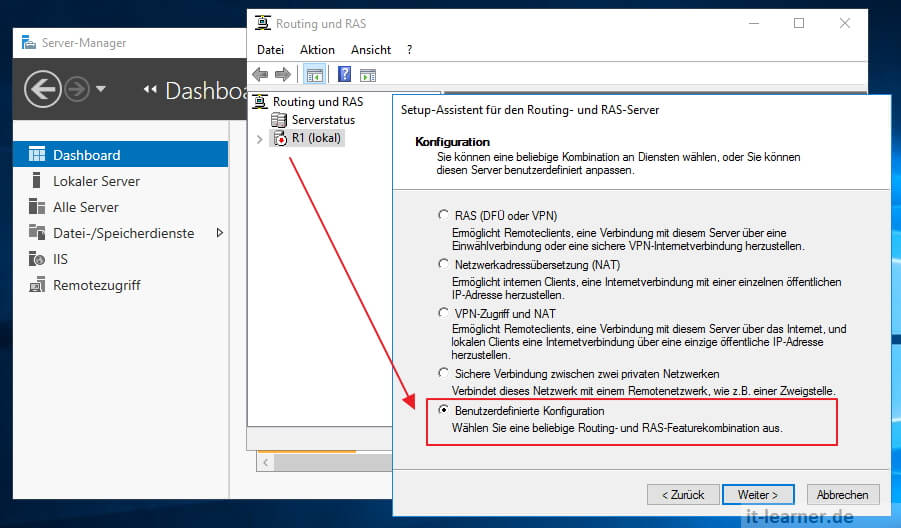This screenshot has width=901, height=528.
Task: Click the Serverstatus icon in the tree
Action: [x=279, y=120]
